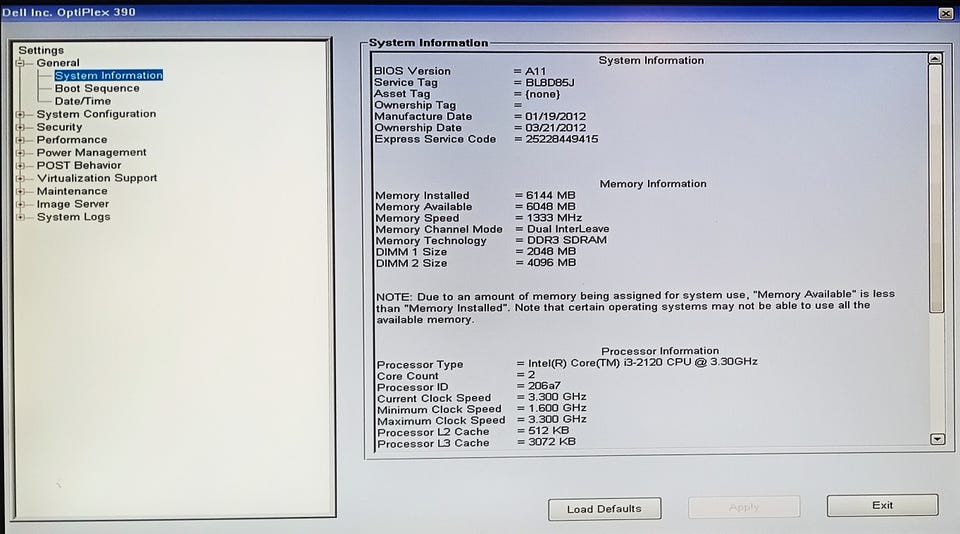Select Maintenance category label
The image size is (960, 534).
click(x=72, y=191)
